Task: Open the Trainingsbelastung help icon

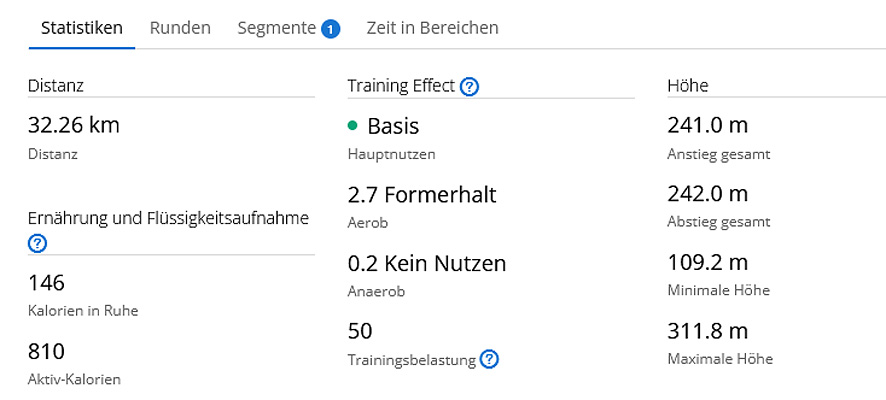Action: (489, 359)
